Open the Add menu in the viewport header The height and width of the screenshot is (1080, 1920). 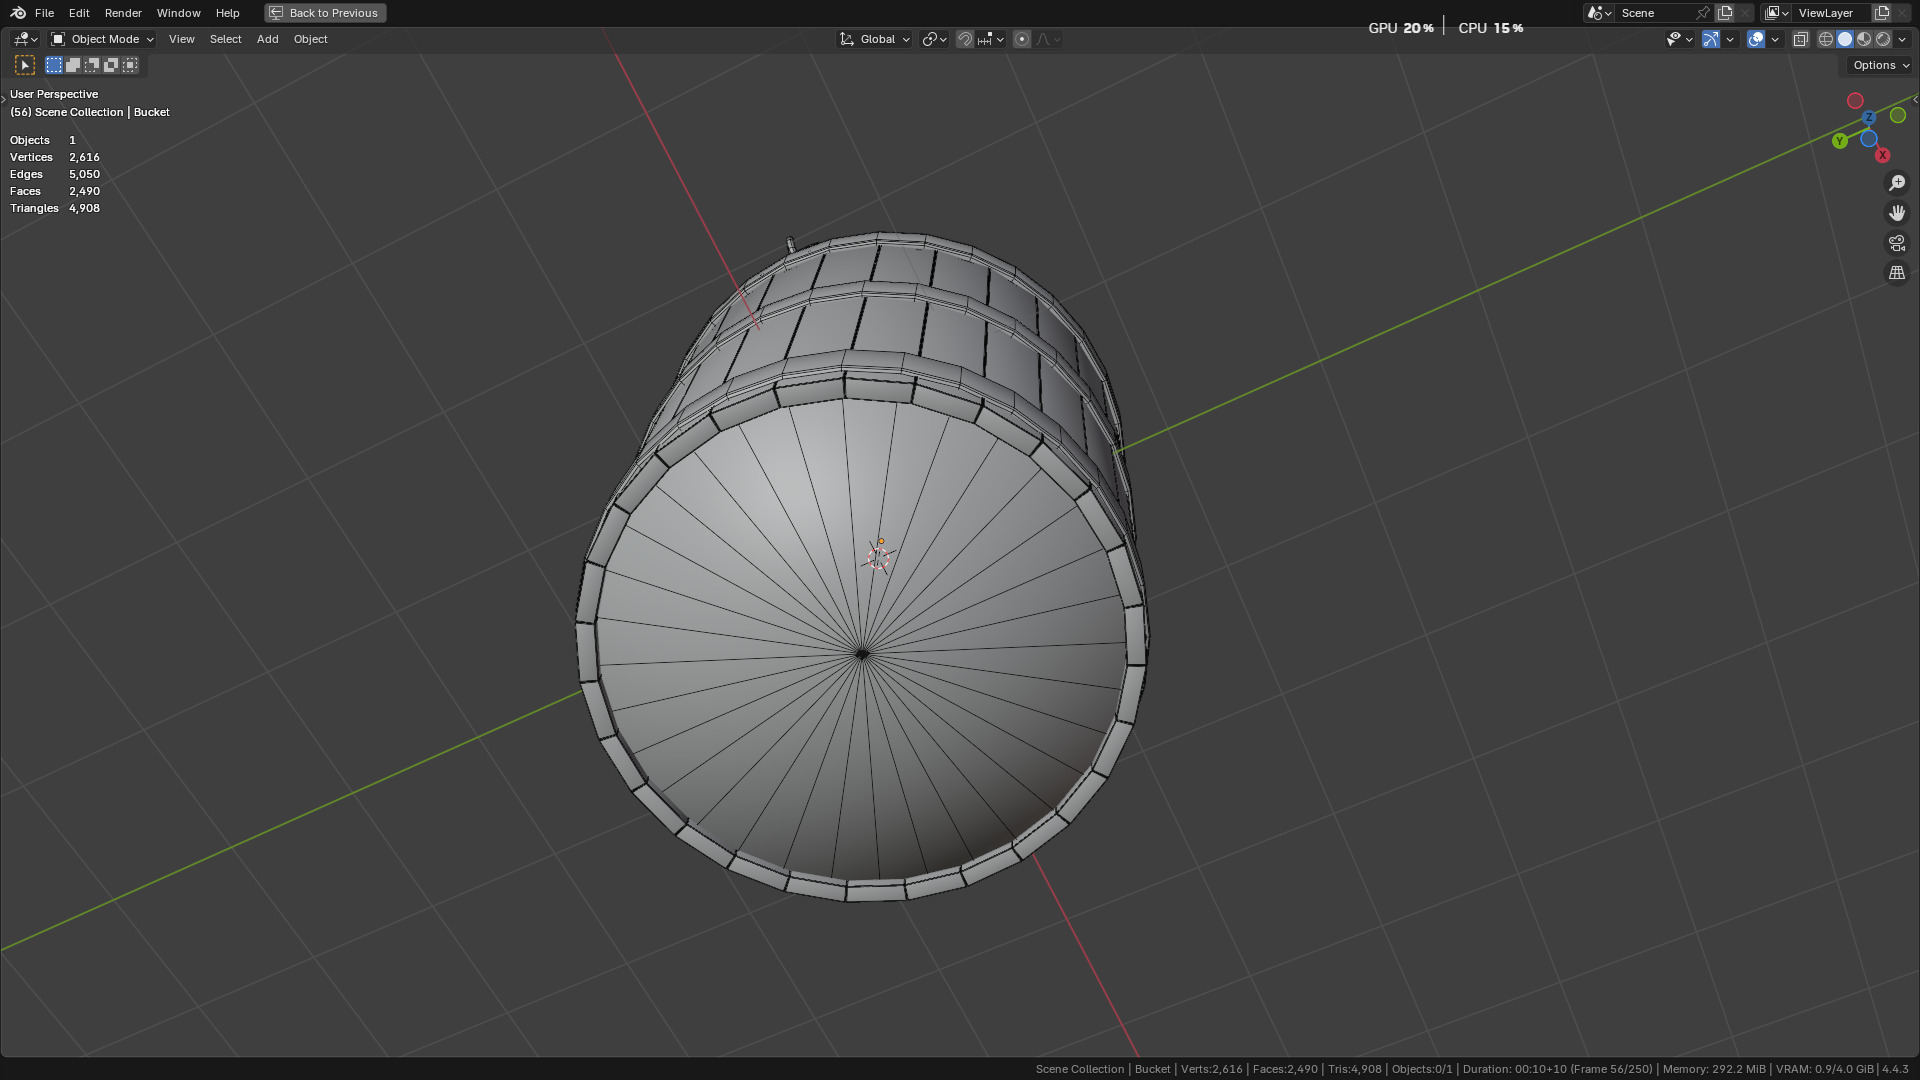pos(267,39)
